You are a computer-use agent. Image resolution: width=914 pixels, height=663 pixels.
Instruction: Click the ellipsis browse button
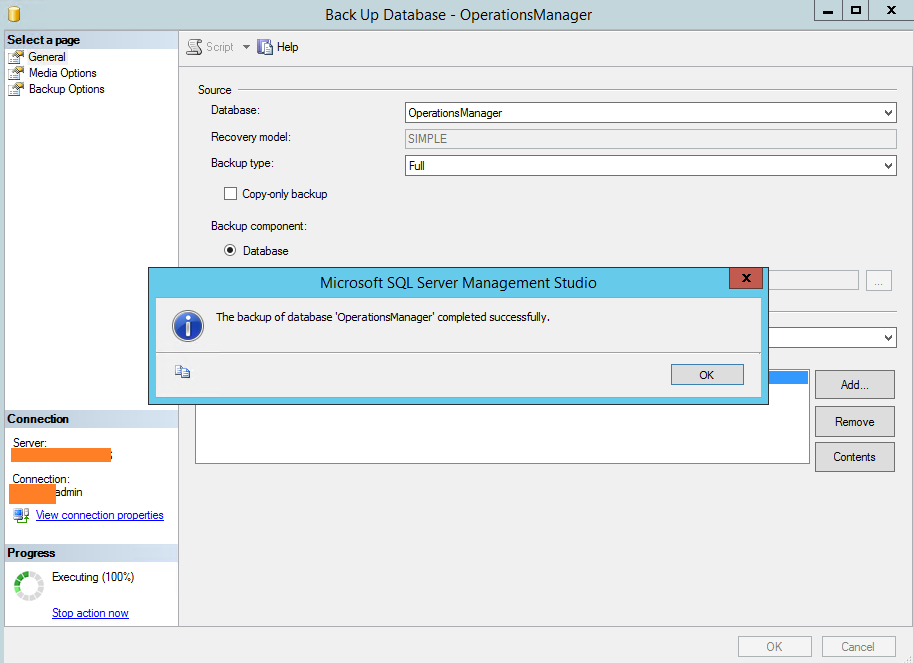[878, 280]
